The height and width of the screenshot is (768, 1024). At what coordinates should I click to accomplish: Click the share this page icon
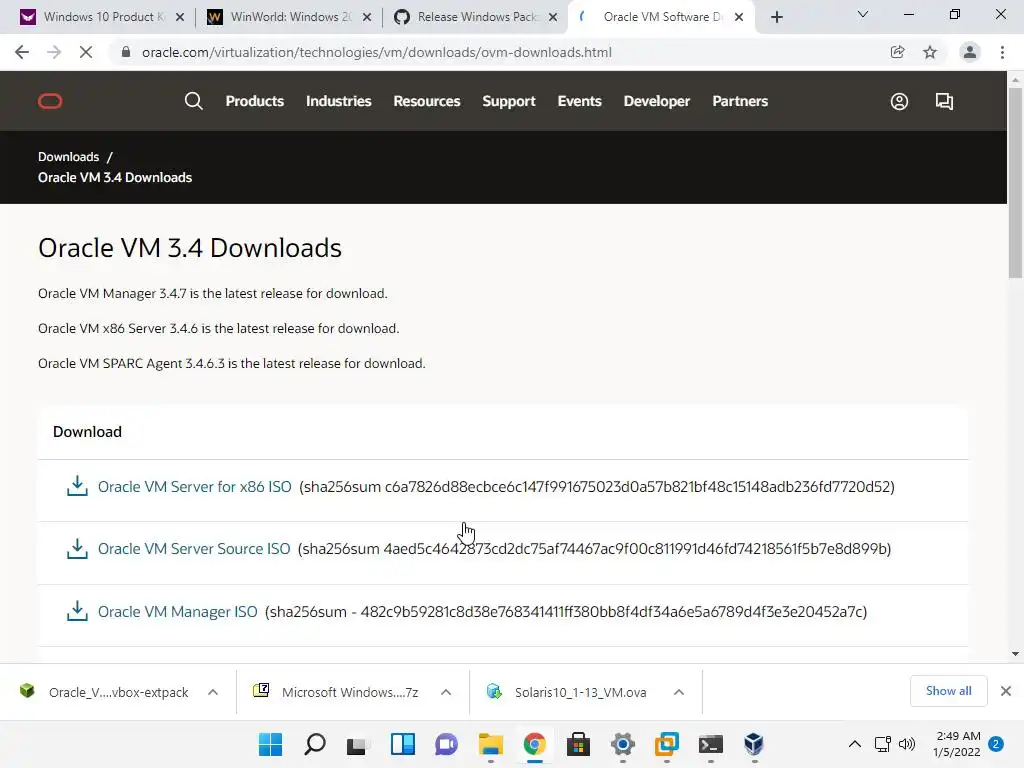898,52
